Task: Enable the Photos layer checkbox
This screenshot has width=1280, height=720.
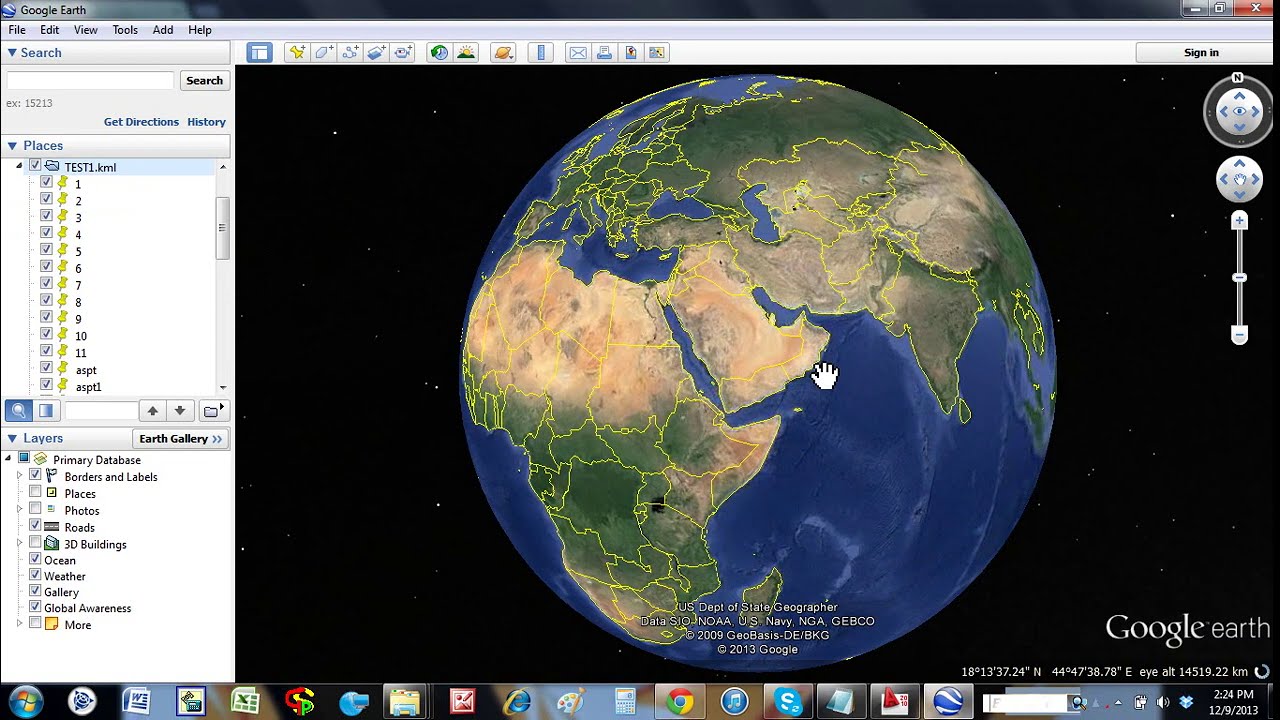Action: [x=35, y=510]
